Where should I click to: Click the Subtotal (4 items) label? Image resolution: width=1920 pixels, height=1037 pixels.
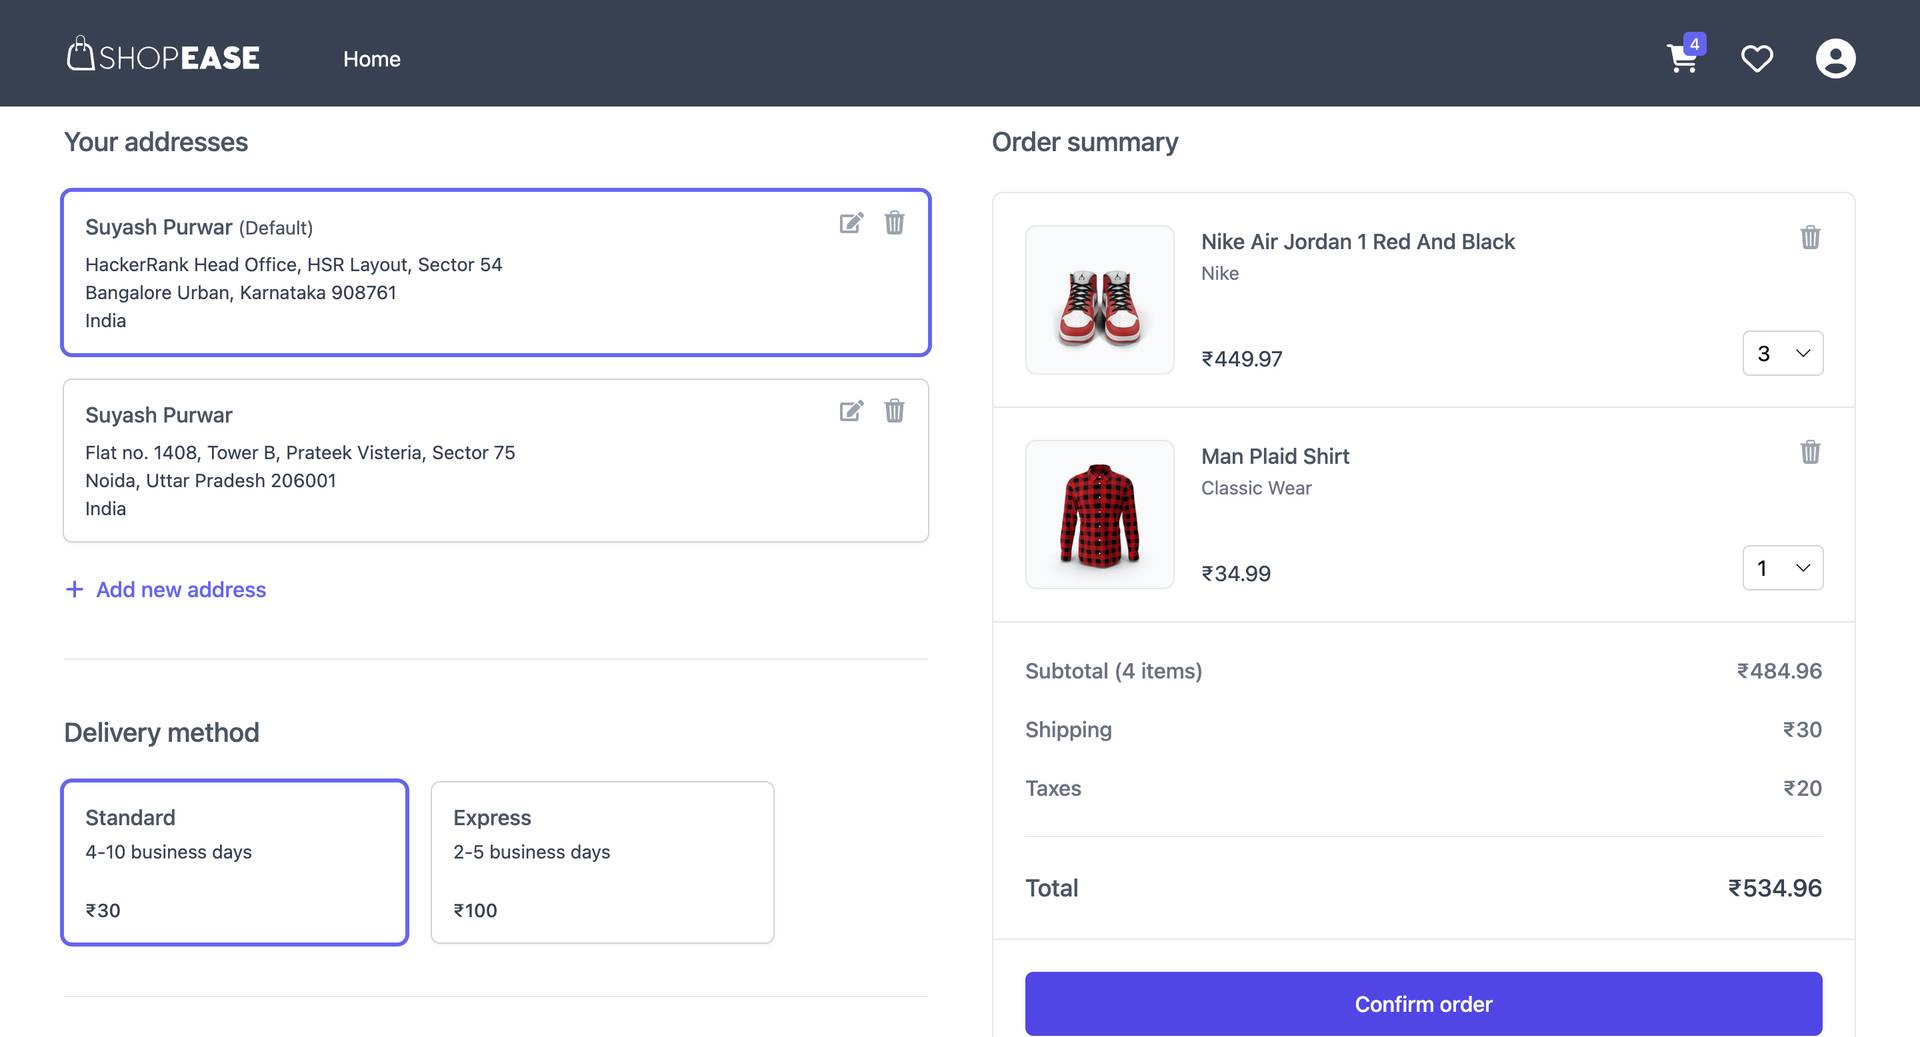[1114, 671]
